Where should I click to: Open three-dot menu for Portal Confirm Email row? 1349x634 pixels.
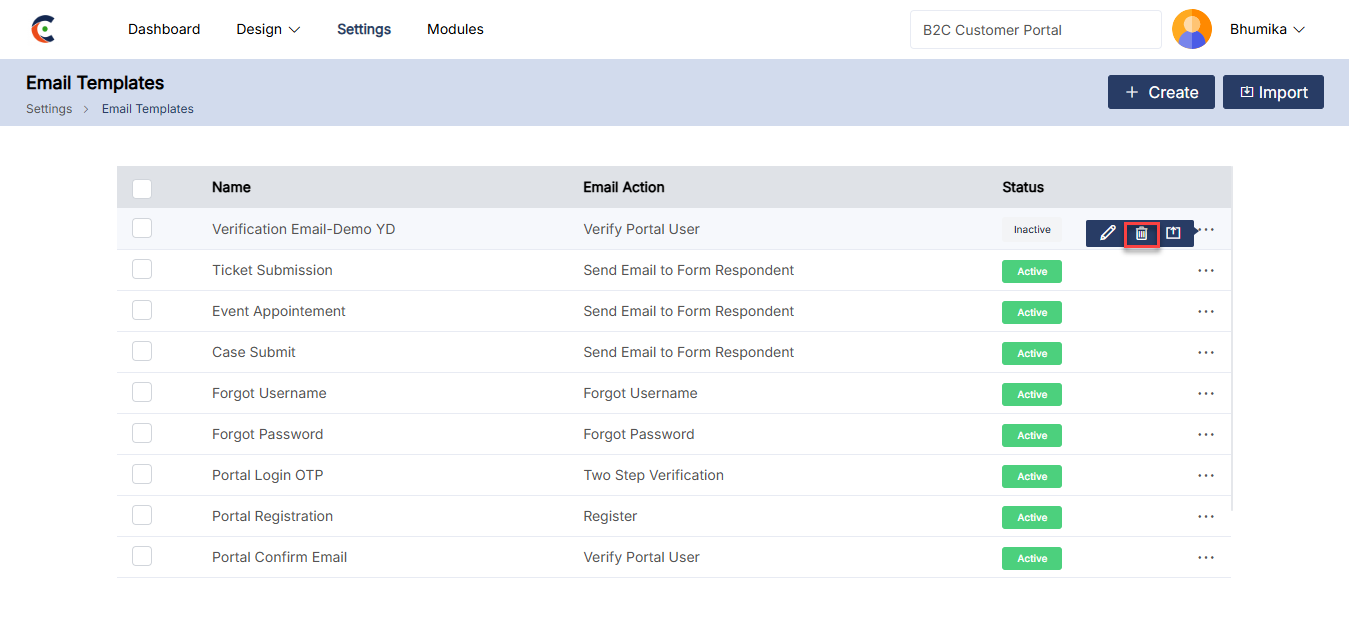click(x=1206, y=558)
